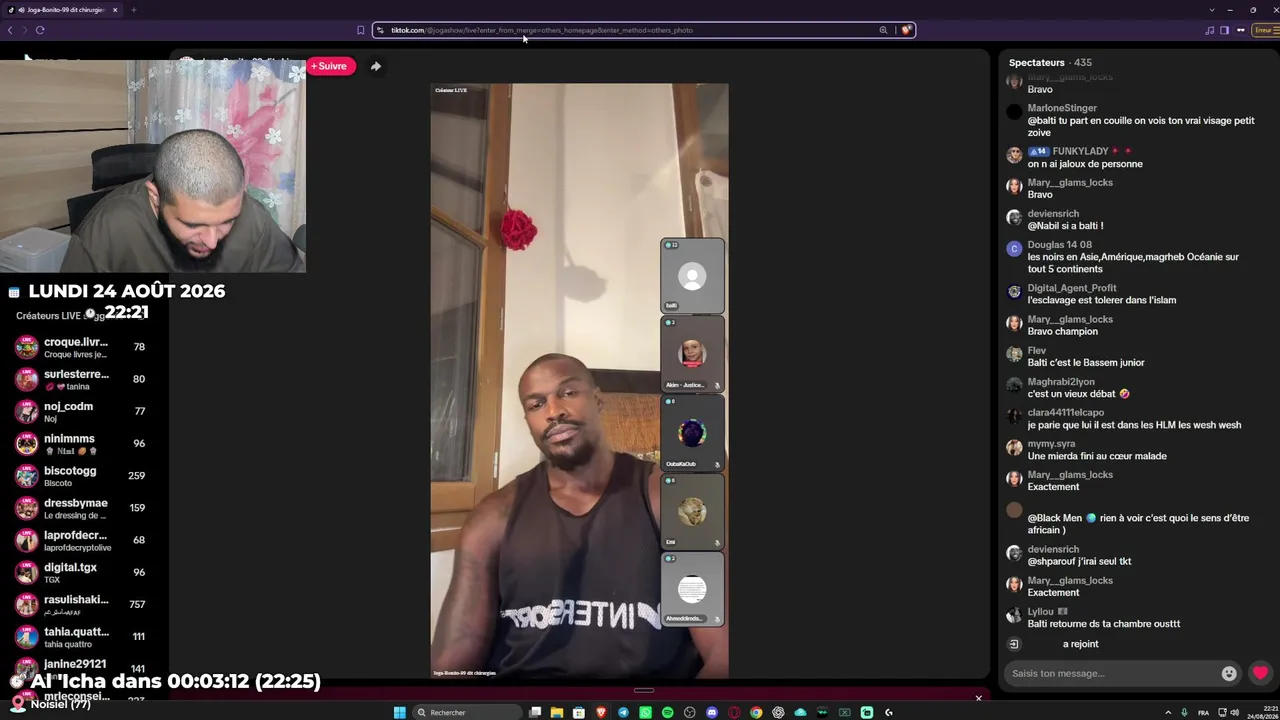This screenshot has height=720, width=1280.
Task: Open the Emi guest tile
Action: 692,512
